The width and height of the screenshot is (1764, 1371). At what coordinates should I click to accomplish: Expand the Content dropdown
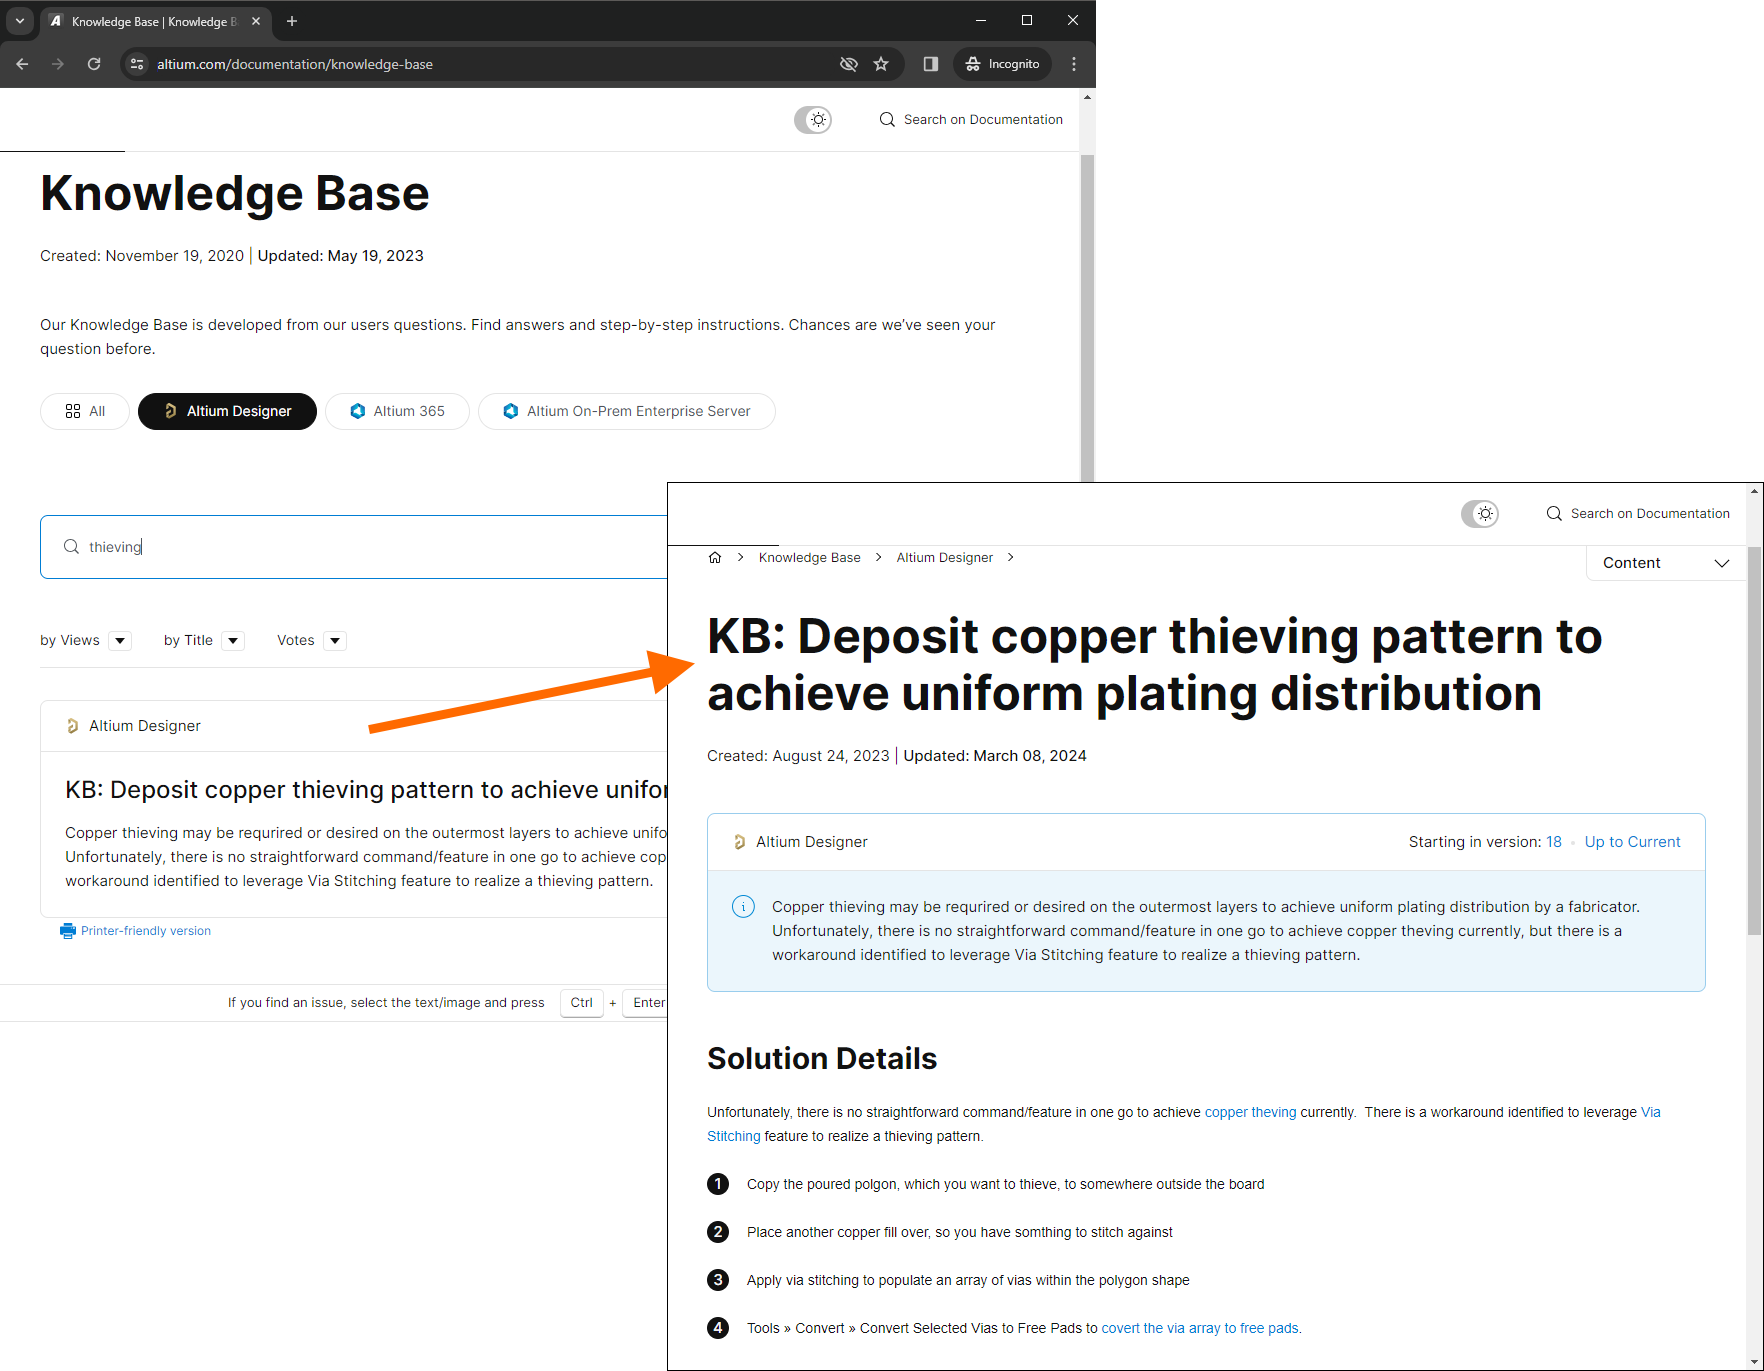[x=1666, y=563]
